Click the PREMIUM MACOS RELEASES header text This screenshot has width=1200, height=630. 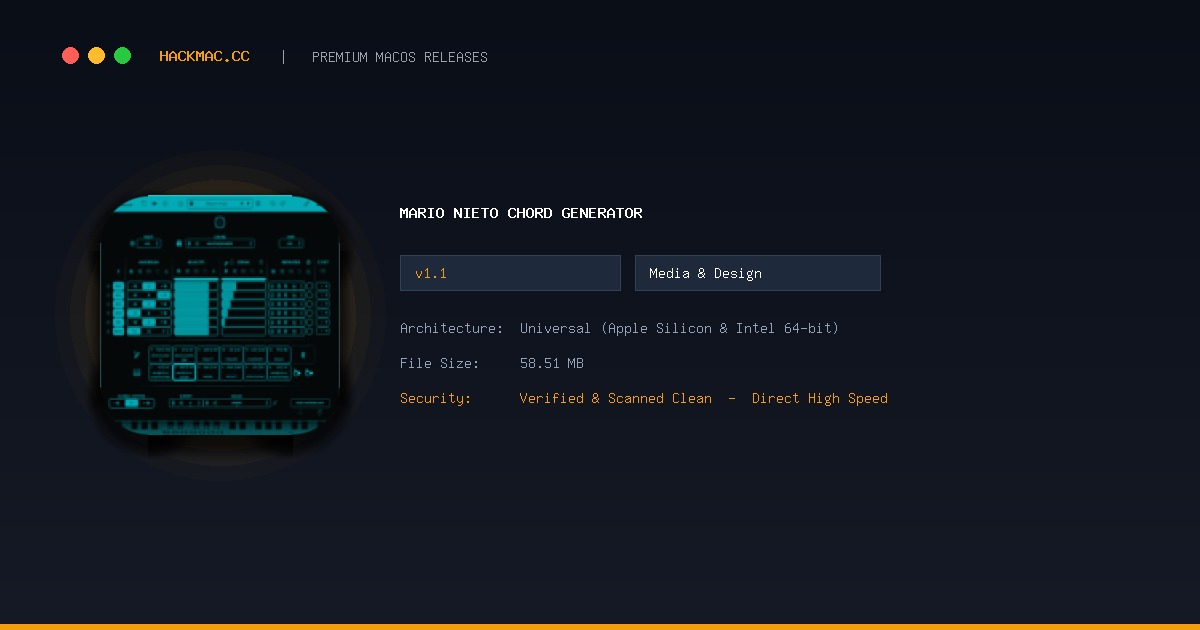click(400, 57)
